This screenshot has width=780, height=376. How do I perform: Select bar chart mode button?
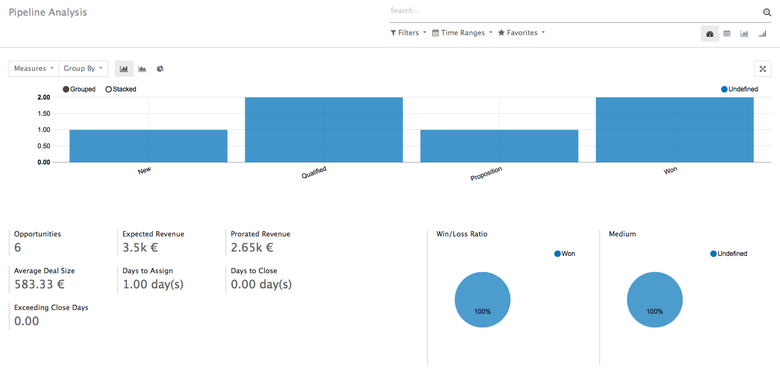click(124, 69)
